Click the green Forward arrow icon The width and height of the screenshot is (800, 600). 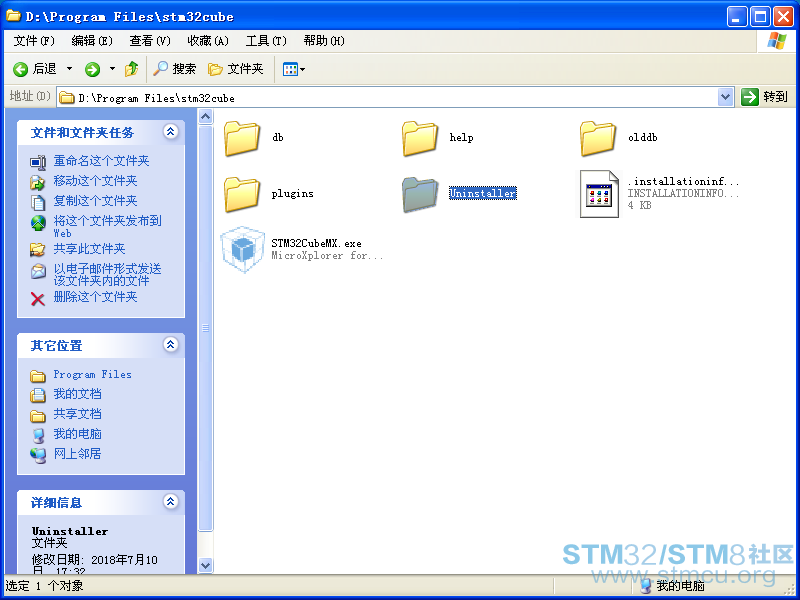click(92, 69)
